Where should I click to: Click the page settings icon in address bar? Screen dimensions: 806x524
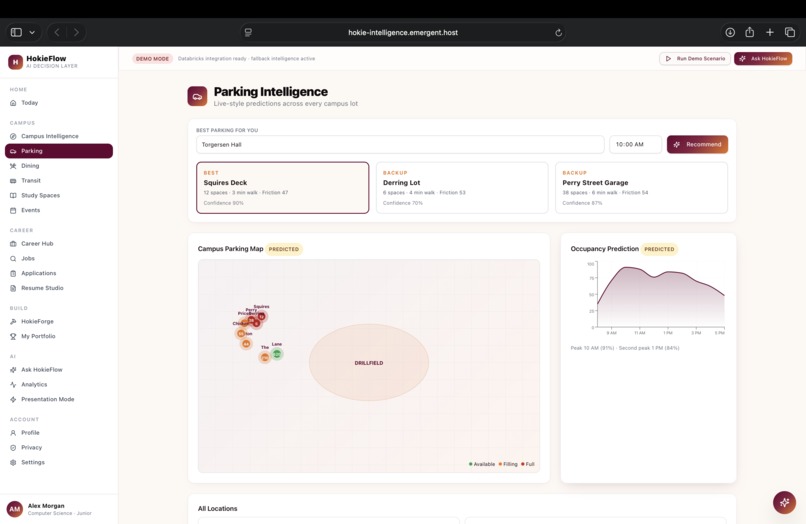[248, 32]
